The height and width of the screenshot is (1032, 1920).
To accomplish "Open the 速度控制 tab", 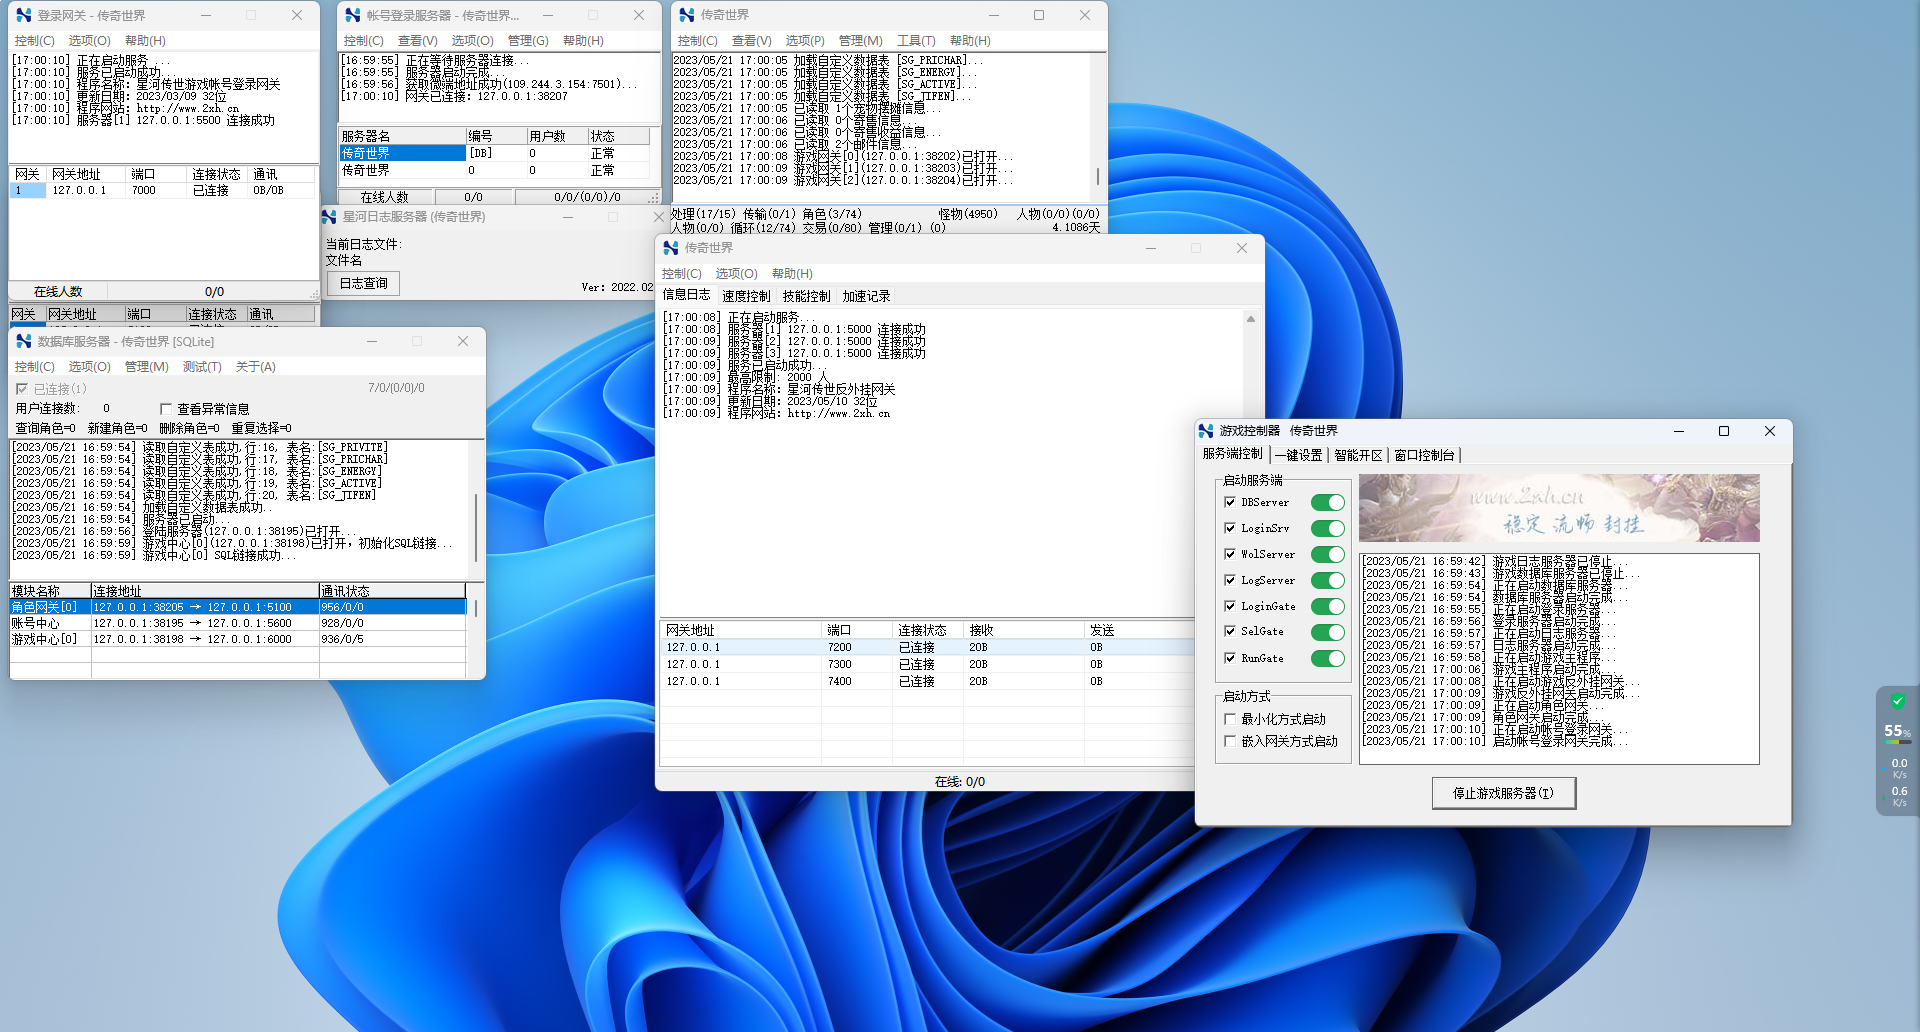I will coord(746,296).
